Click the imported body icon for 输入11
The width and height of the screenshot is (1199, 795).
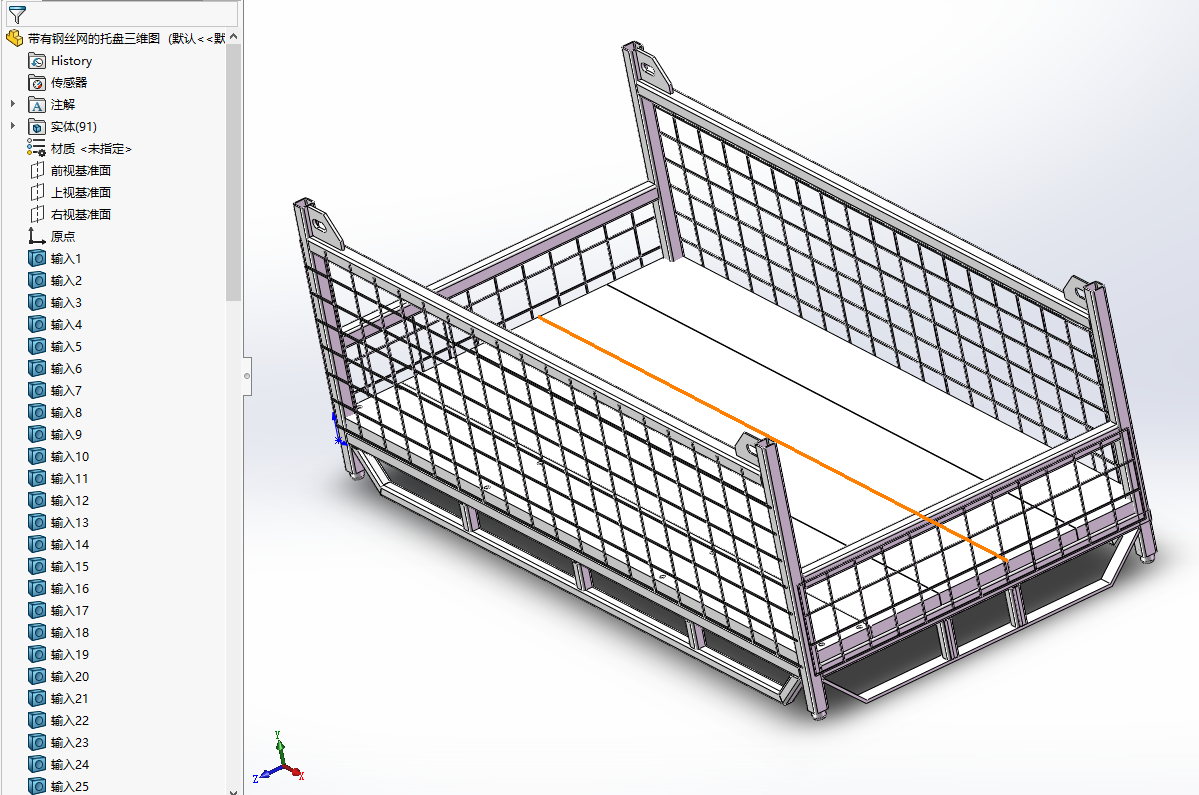(37, 479)
